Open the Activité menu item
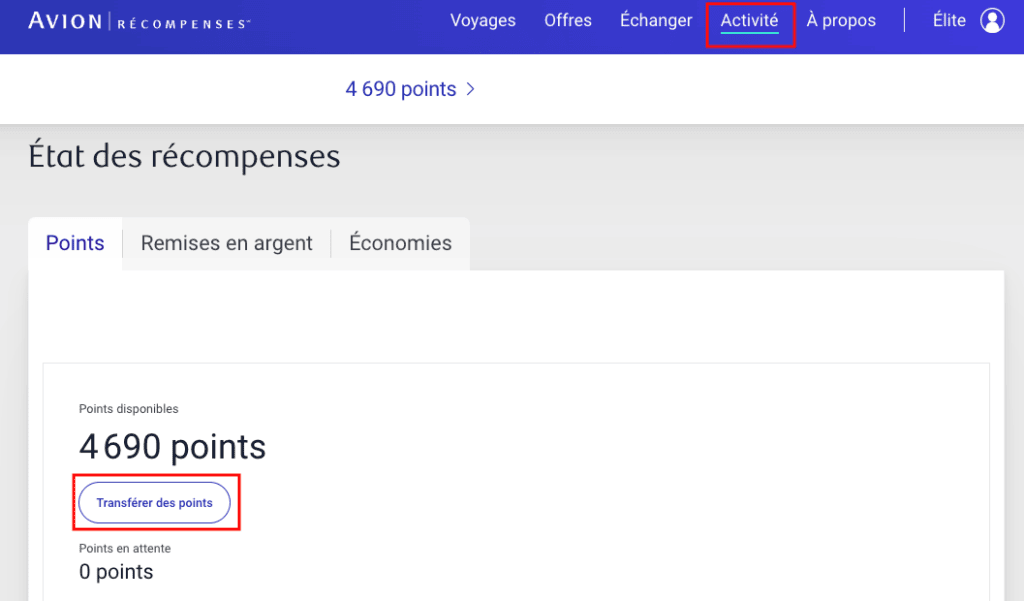The height and width of the screenshot is (601, 1024). click(749, 21)
